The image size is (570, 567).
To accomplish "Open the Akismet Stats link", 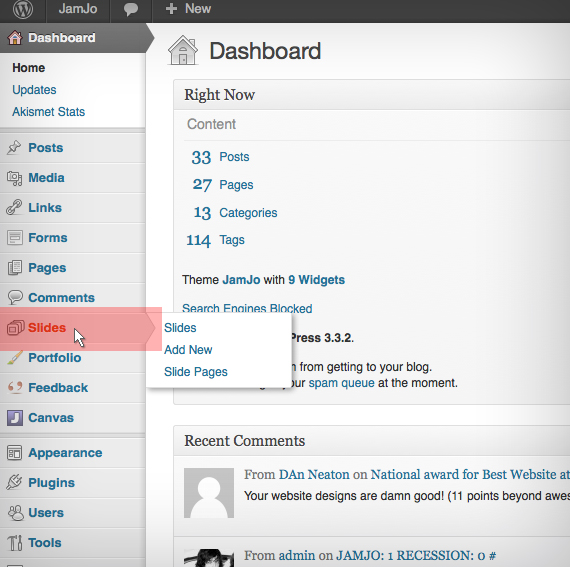I will coord(48,112).
